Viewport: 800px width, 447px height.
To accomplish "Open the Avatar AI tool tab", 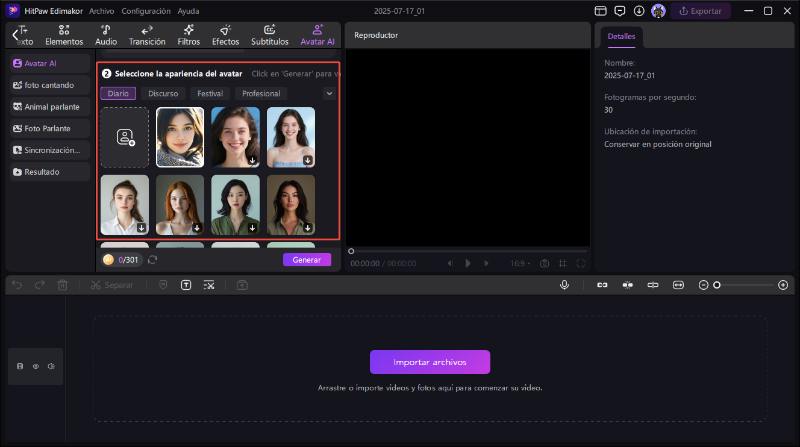I will coord(317,35).
